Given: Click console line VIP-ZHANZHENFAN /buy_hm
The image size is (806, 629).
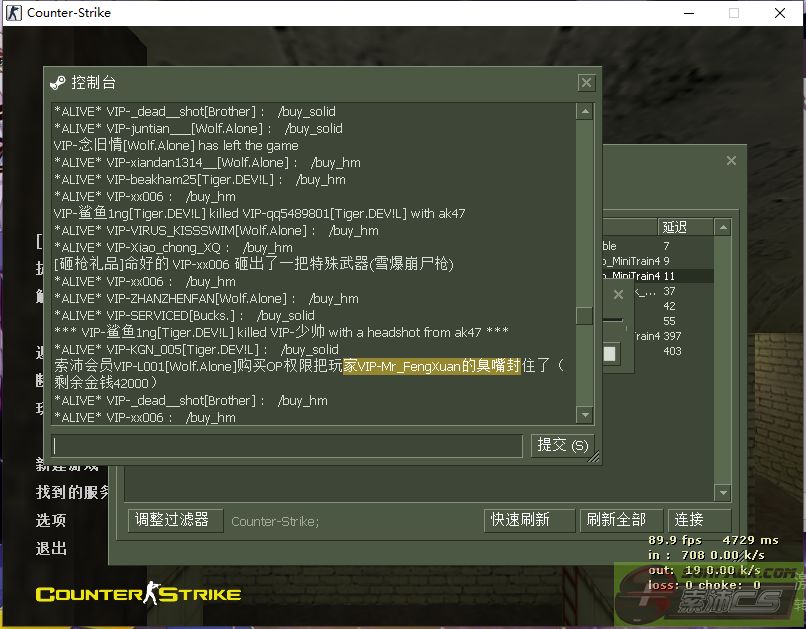Looking at the screenshot, I should [206, 298].
